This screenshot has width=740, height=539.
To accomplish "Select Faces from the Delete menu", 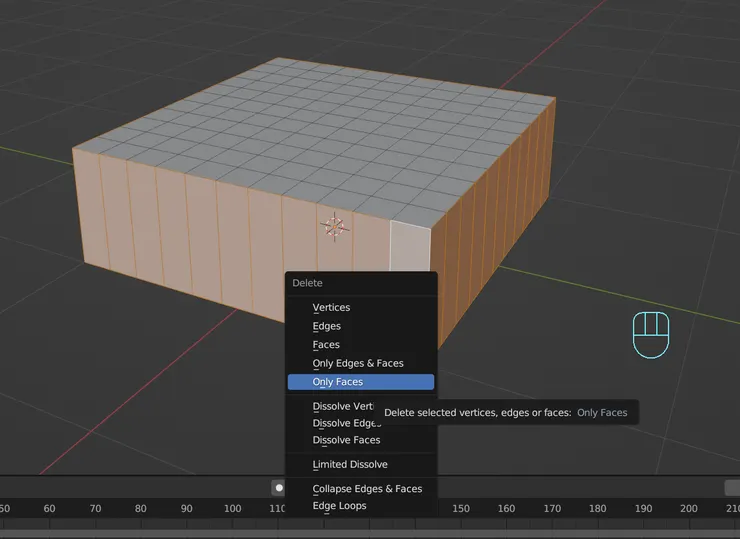I will coord(326,345).
